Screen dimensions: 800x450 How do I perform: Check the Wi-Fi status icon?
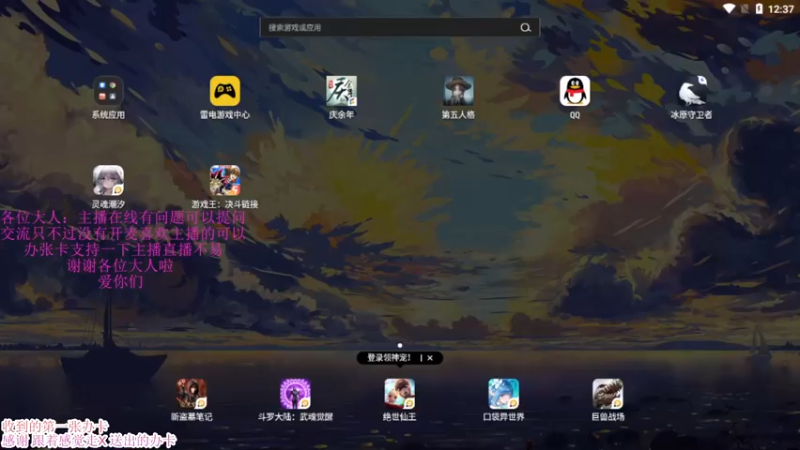729,9
